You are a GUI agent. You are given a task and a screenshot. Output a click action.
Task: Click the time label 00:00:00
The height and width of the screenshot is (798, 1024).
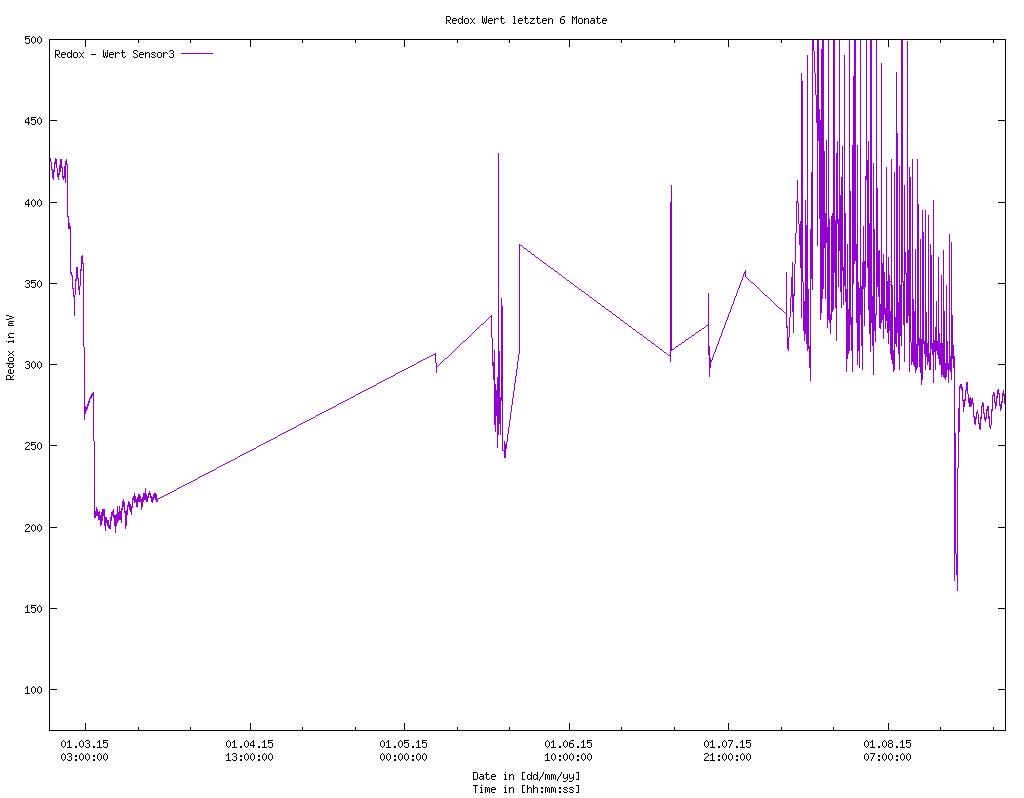coord(404,758)
